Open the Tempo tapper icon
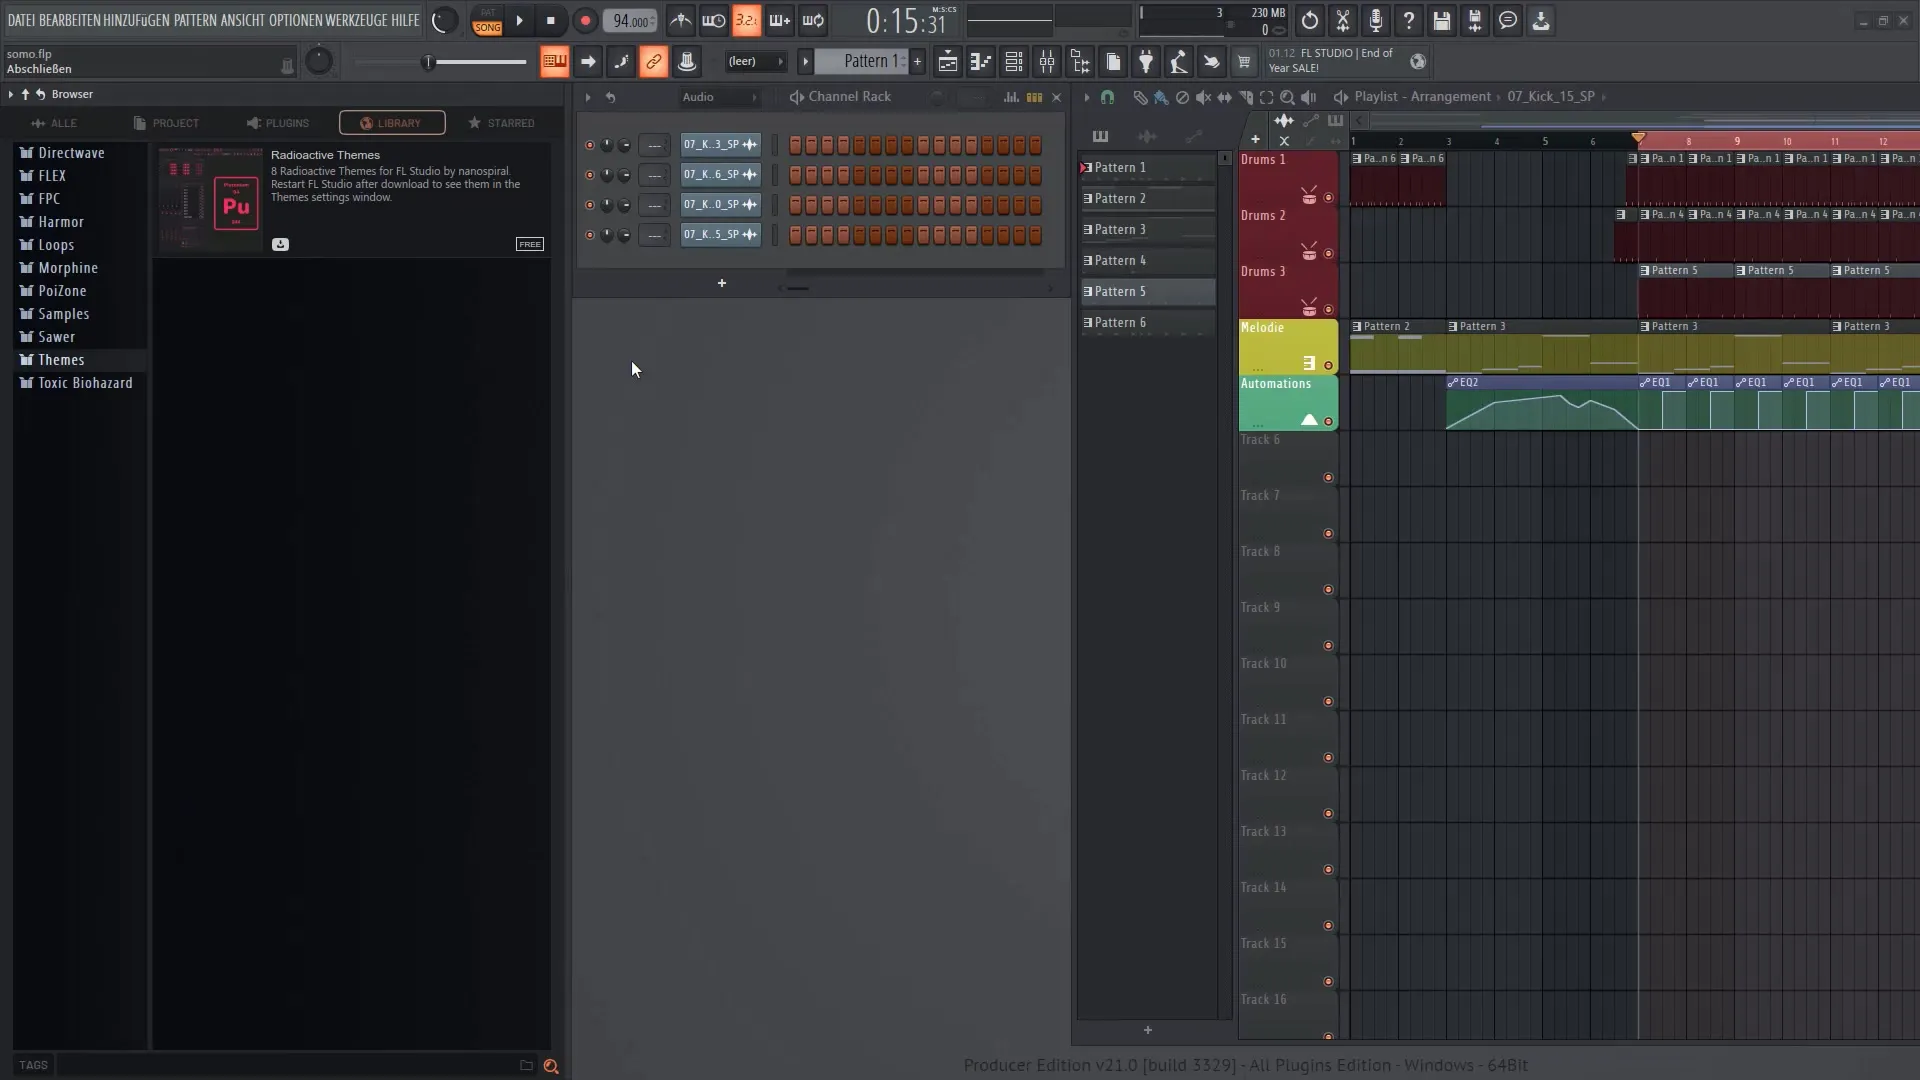This screenshot has height=1080, width=1920. pyautogui.click(x=1179, y=62)
